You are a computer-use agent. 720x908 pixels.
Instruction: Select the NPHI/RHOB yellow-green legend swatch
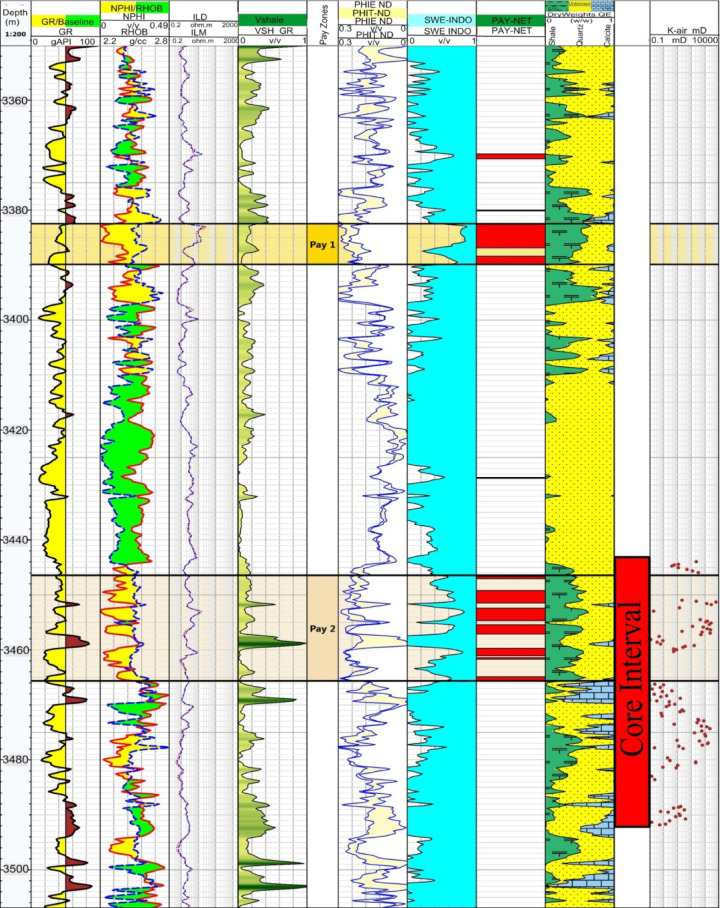point(136,8)
